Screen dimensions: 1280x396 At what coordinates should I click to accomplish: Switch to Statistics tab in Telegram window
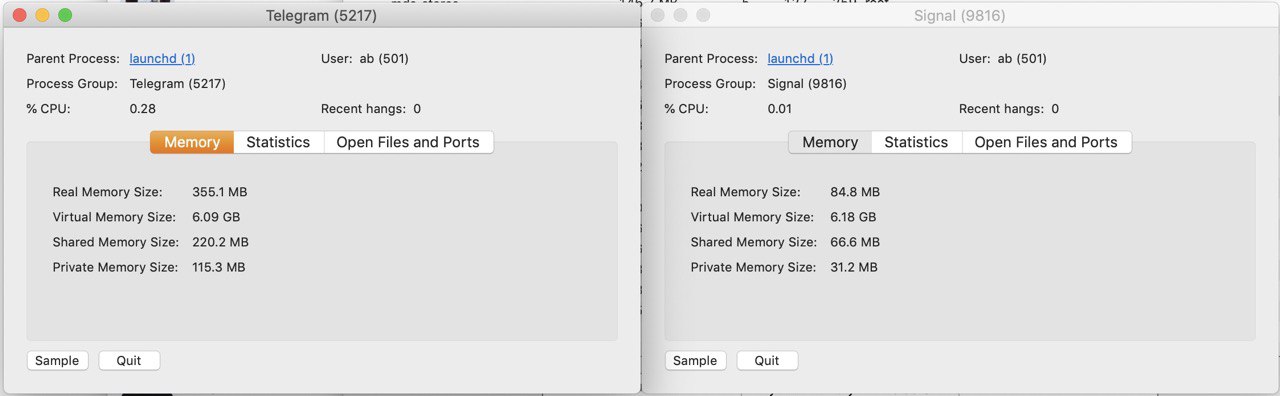point(278,142)
